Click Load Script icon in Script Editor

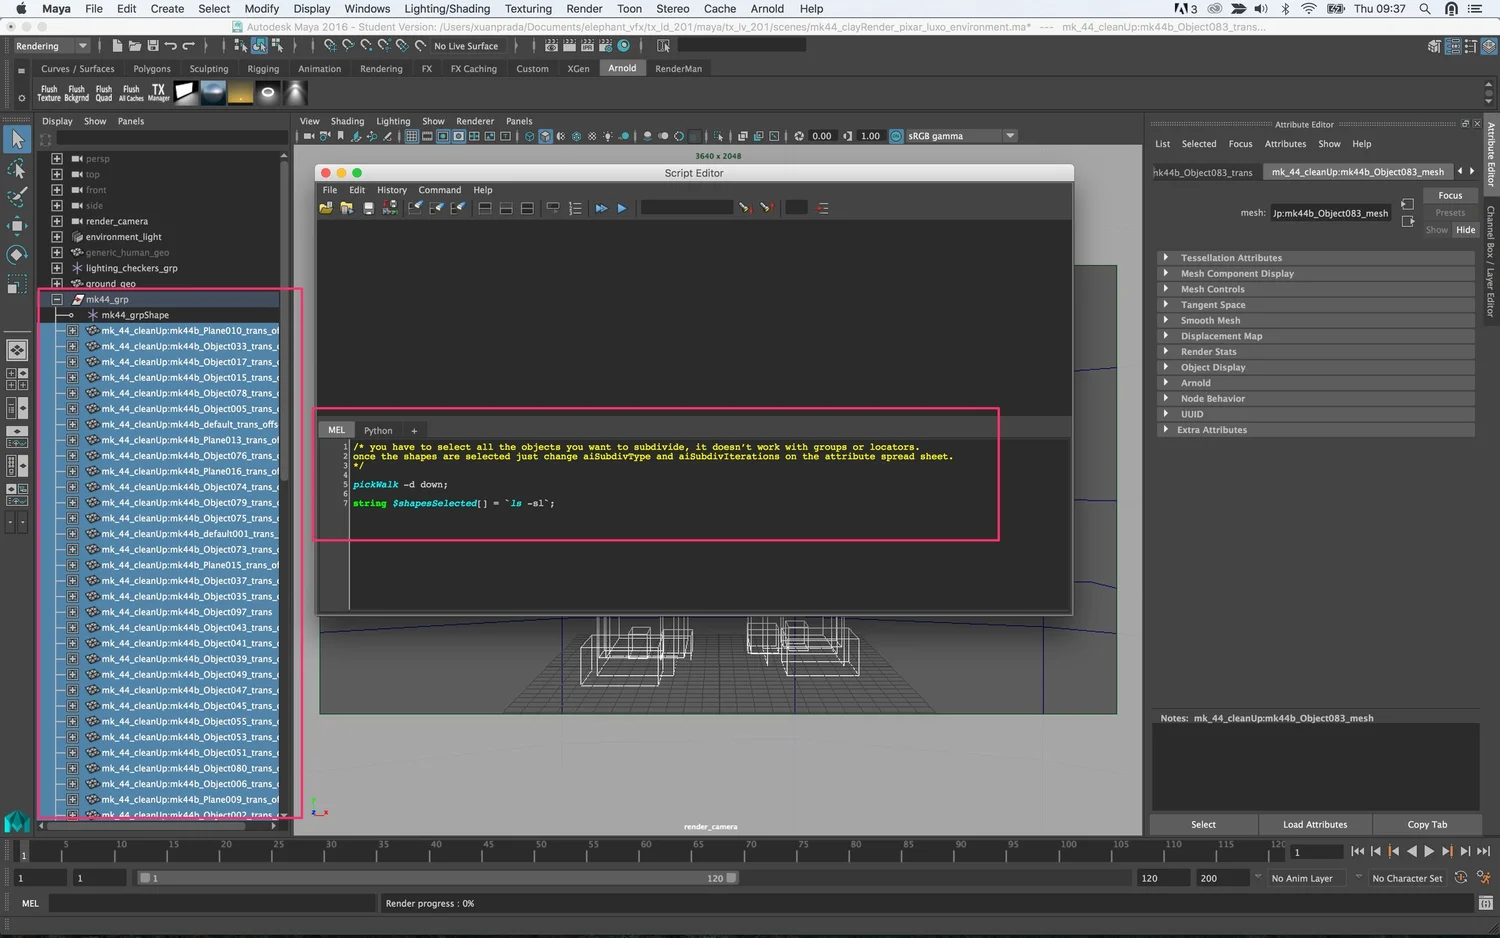[x=326, y=208]
